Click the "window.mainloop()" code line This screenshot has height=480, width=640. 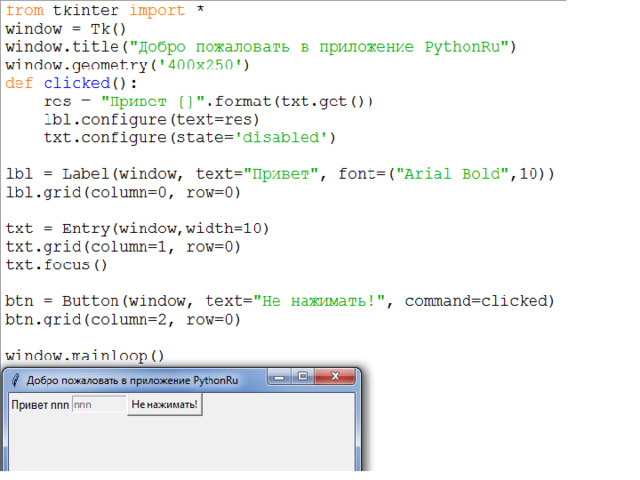point(85,355)
